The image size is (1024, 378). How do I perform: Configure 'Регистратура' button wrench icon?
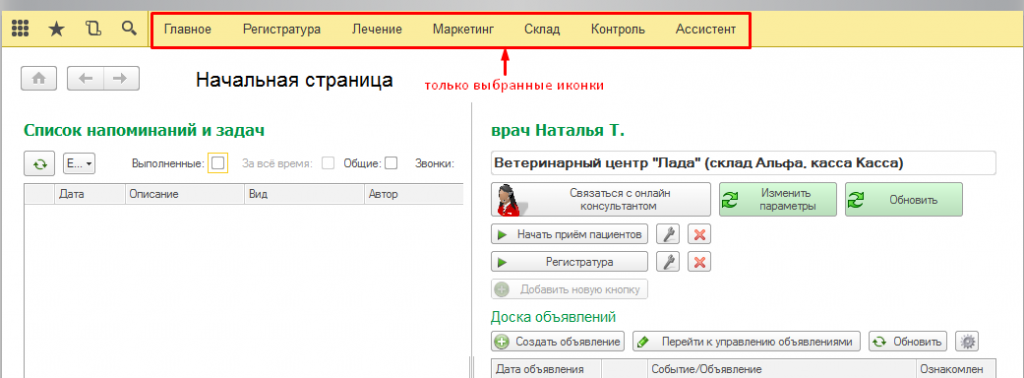click(667, 262)
